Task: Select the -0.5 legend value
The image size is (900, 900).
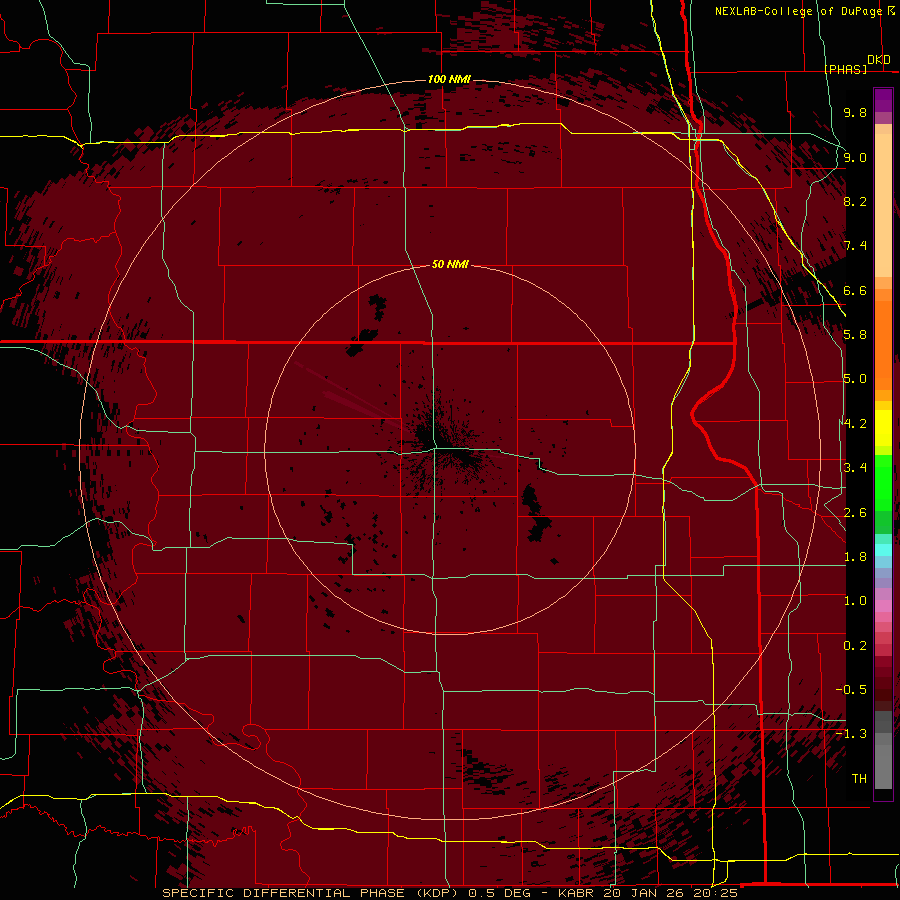Action: (x=851, y=690)
